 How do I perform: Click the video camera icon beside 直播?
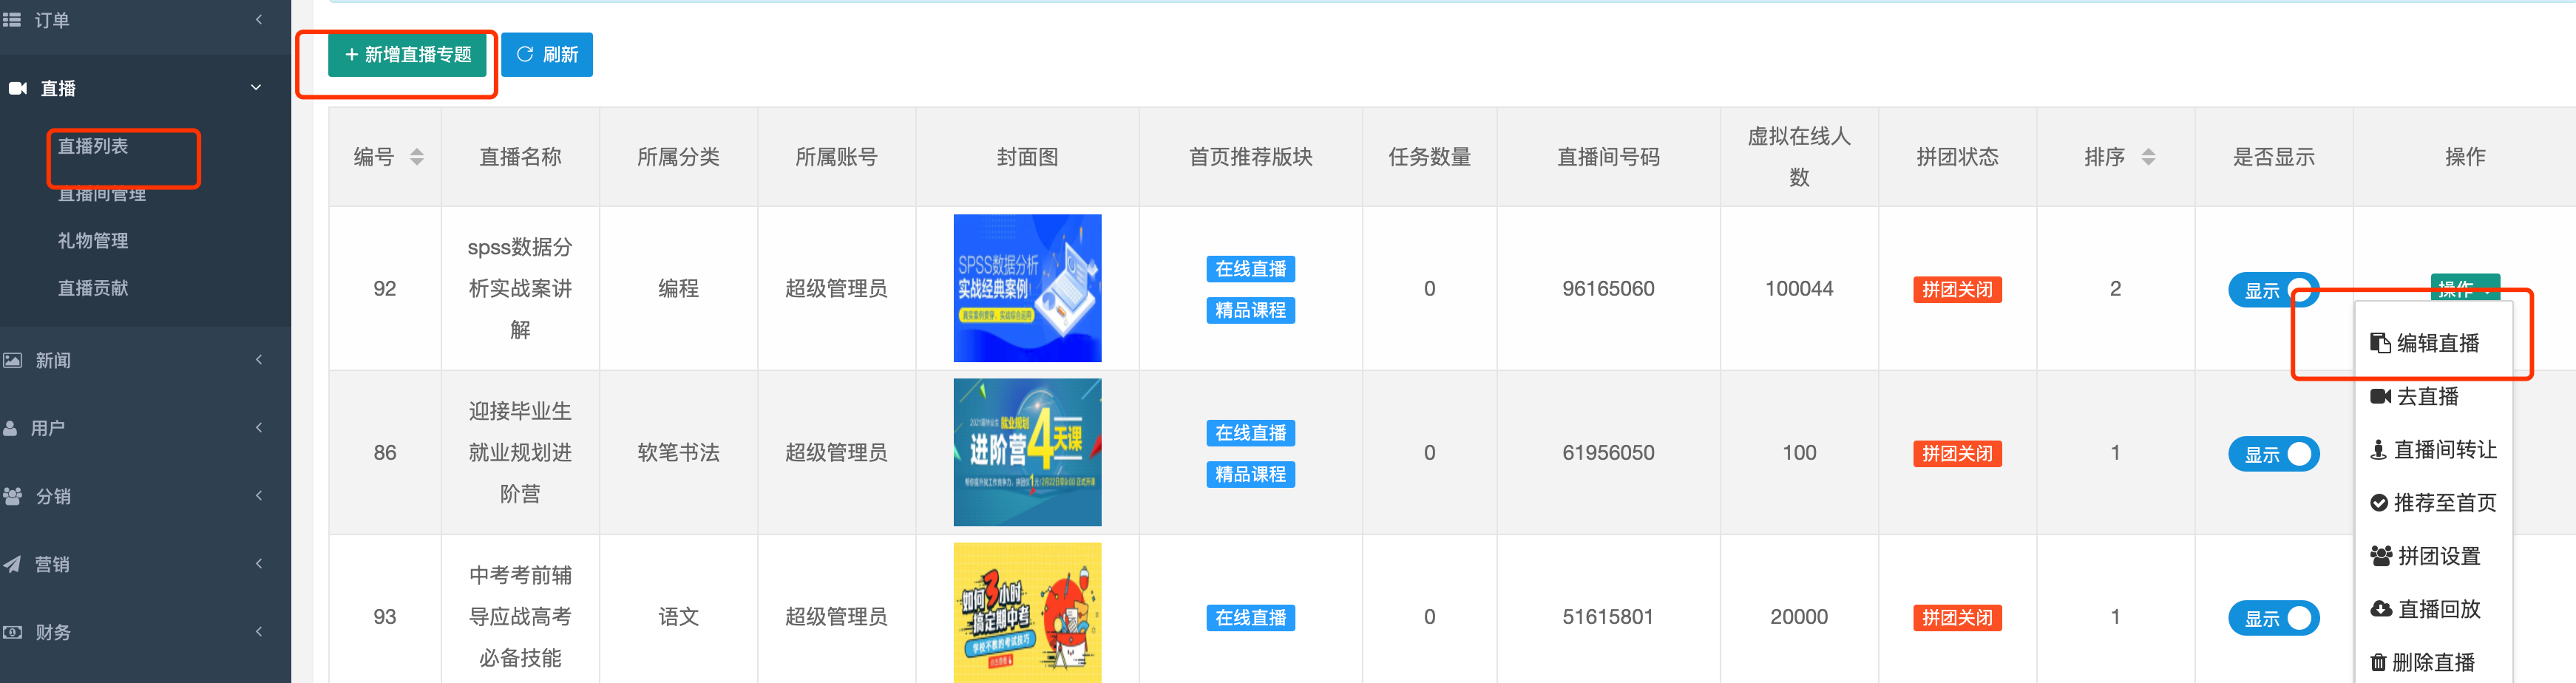click(17, 88)
